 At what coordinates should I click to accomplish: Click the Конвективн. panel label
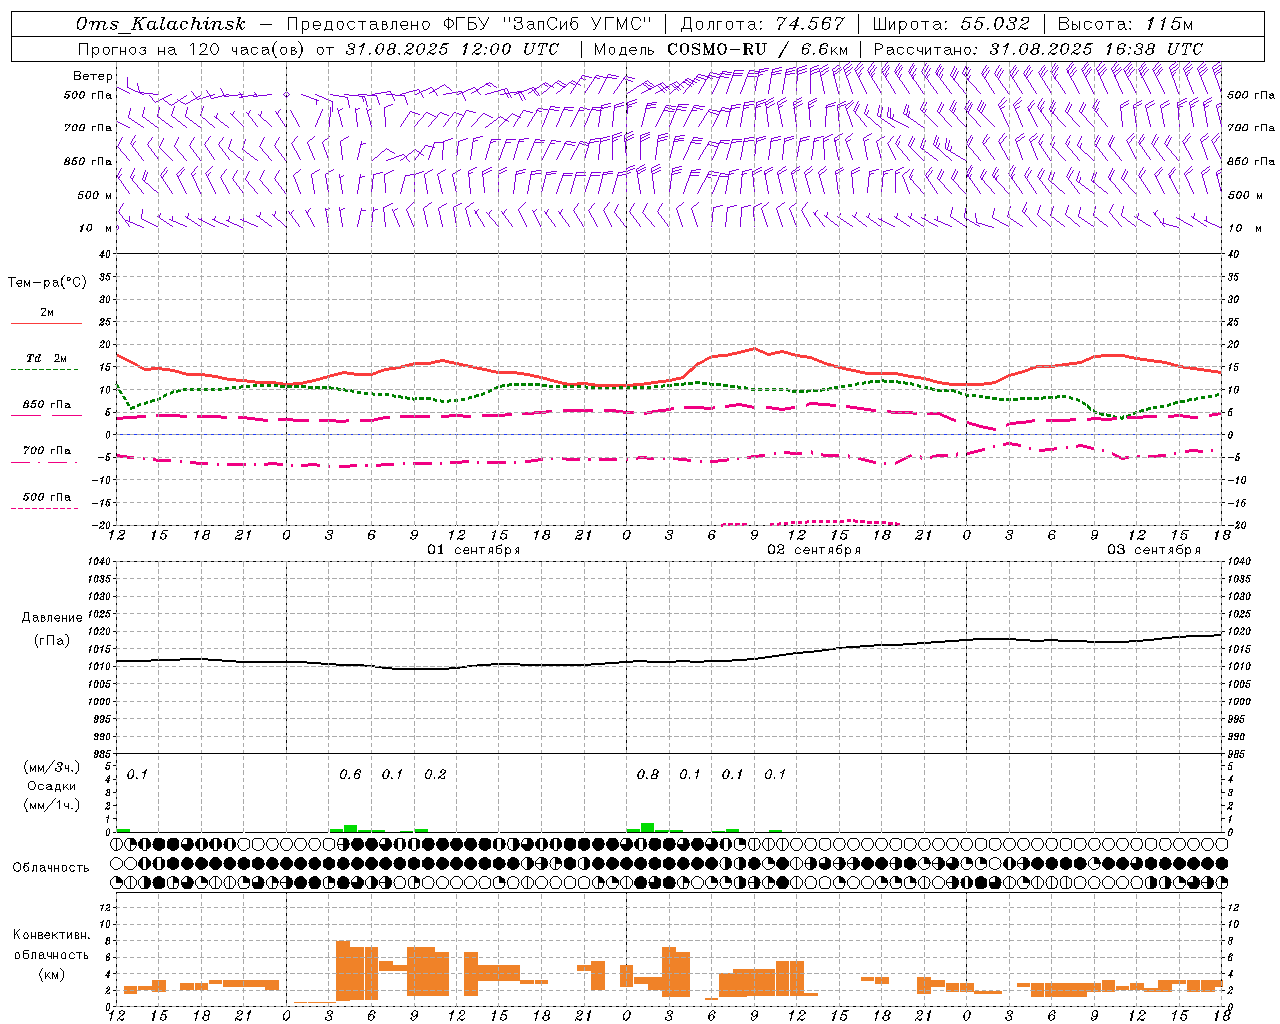pos(52,935)
